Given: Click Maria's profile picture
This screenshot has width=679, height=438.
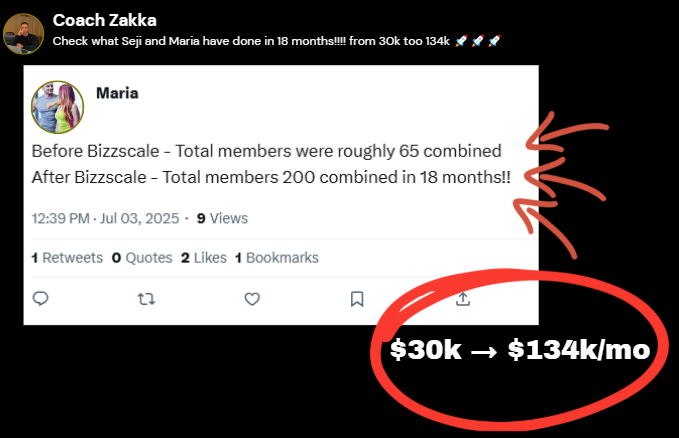Looking at the screenshot, I should point(57,106).
